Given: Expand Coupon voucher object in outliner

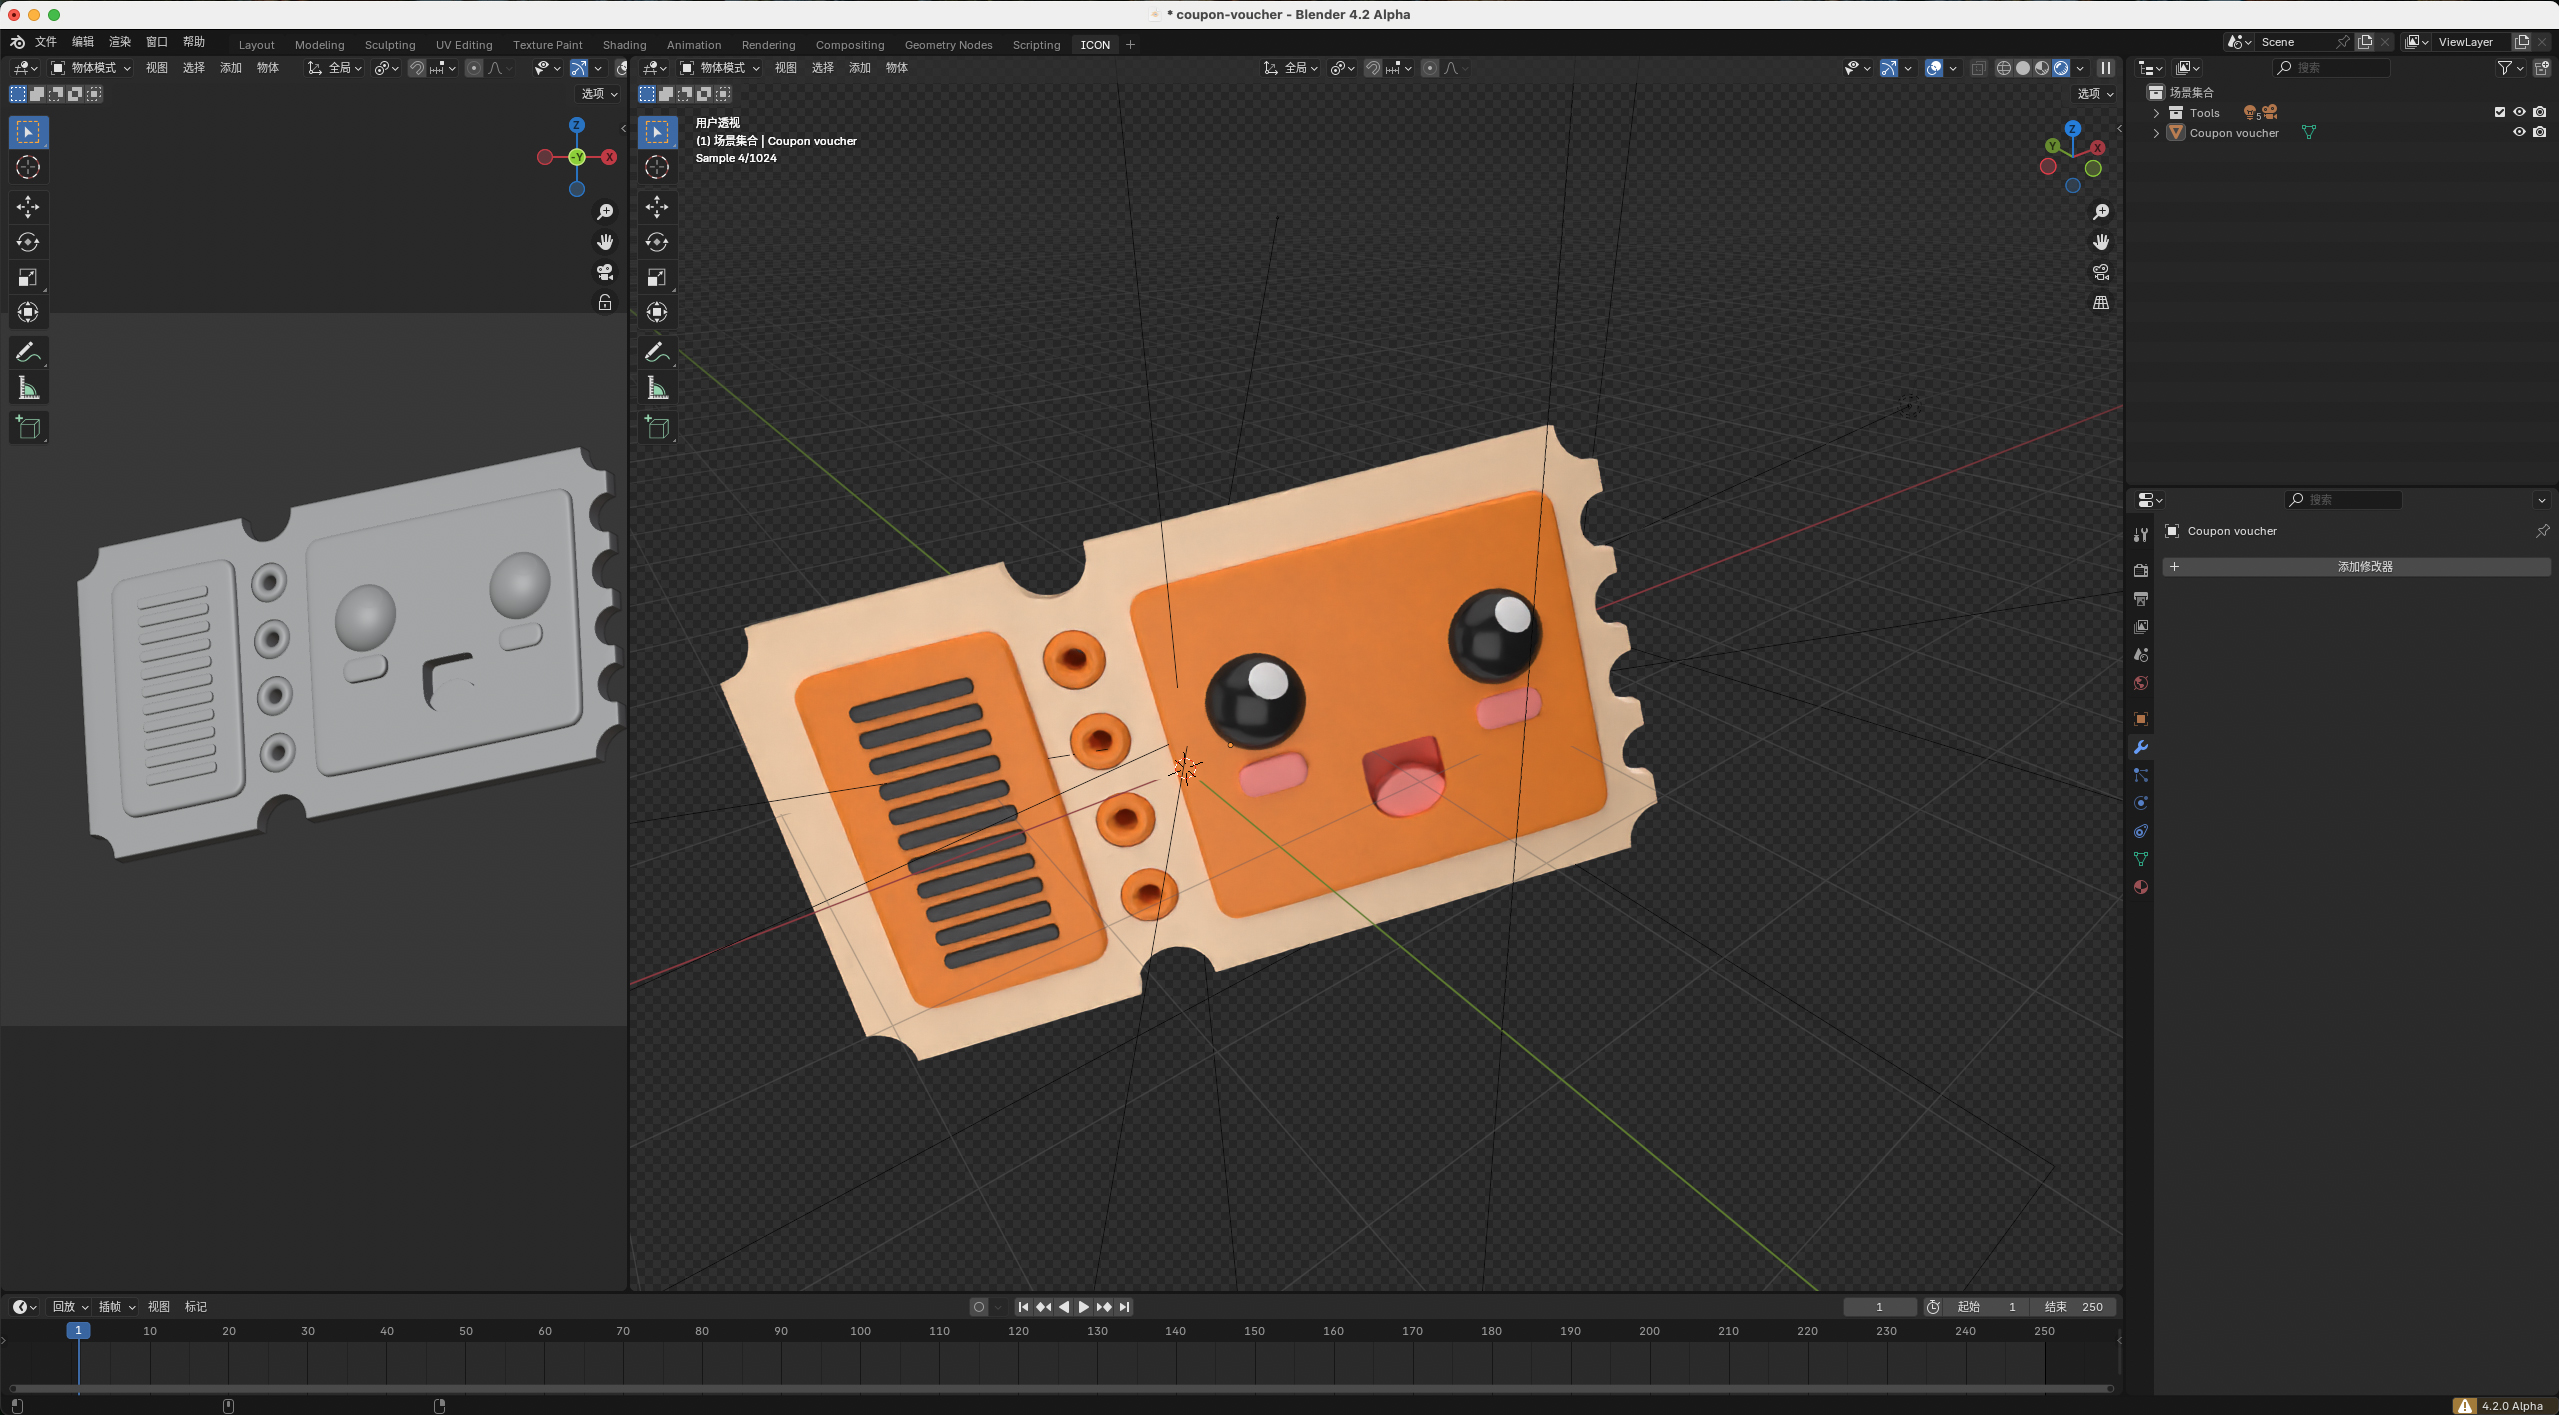Looking at the screenshot, I should pos(2157,133).
